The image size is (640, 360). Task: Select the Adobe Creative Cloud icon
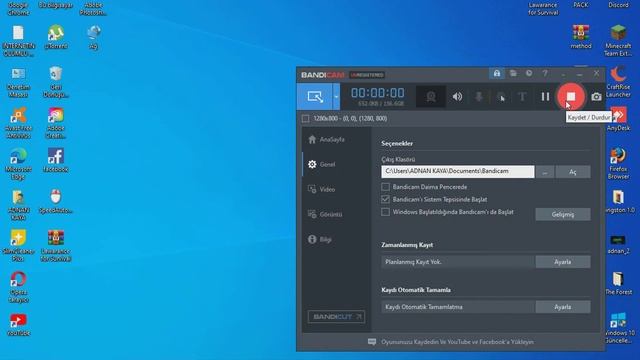(56, 123)
